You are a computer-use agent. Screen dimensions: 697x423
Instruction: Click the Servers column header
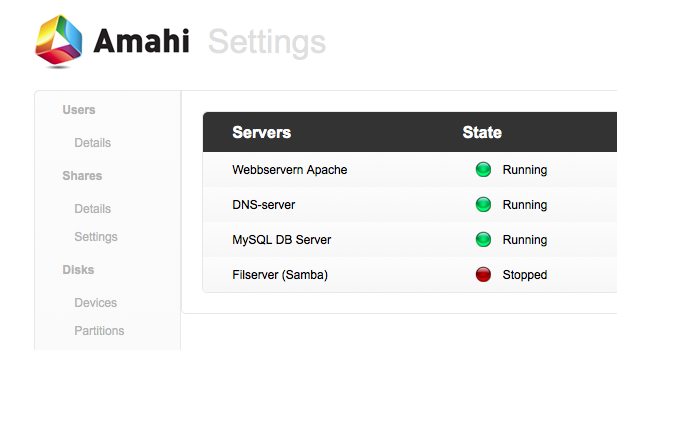click(x=261, y=132)
